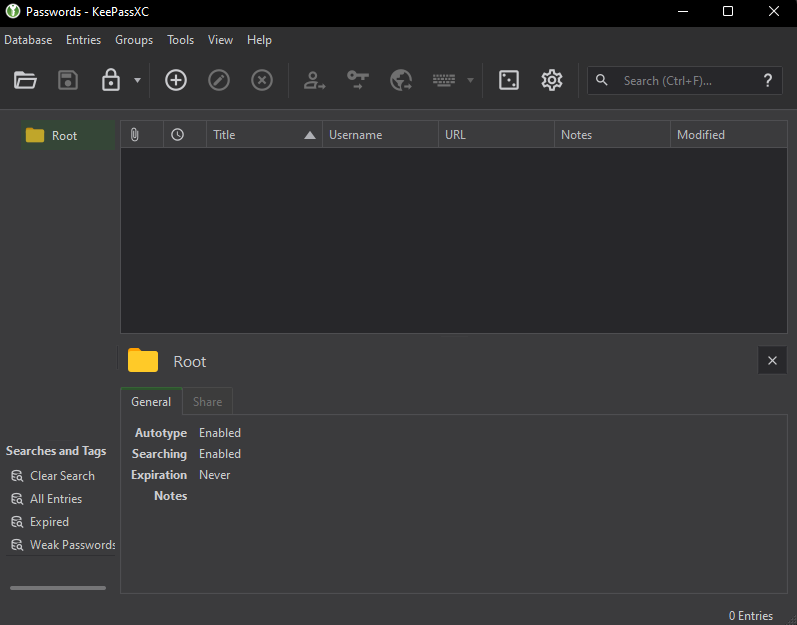The image size is (797, 625).
Task: Sort entries by URL column
Action: [496, 135]
